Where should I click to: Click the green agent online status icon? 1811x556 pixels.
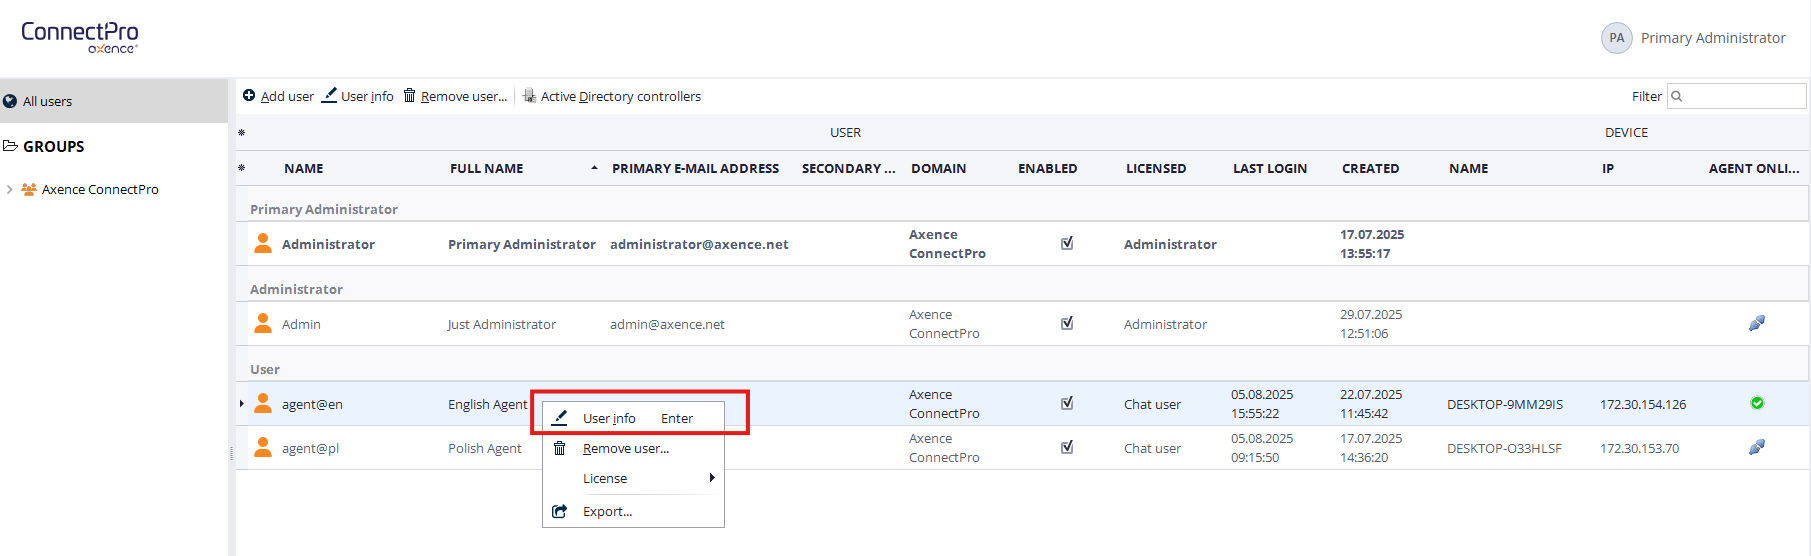1756,403
